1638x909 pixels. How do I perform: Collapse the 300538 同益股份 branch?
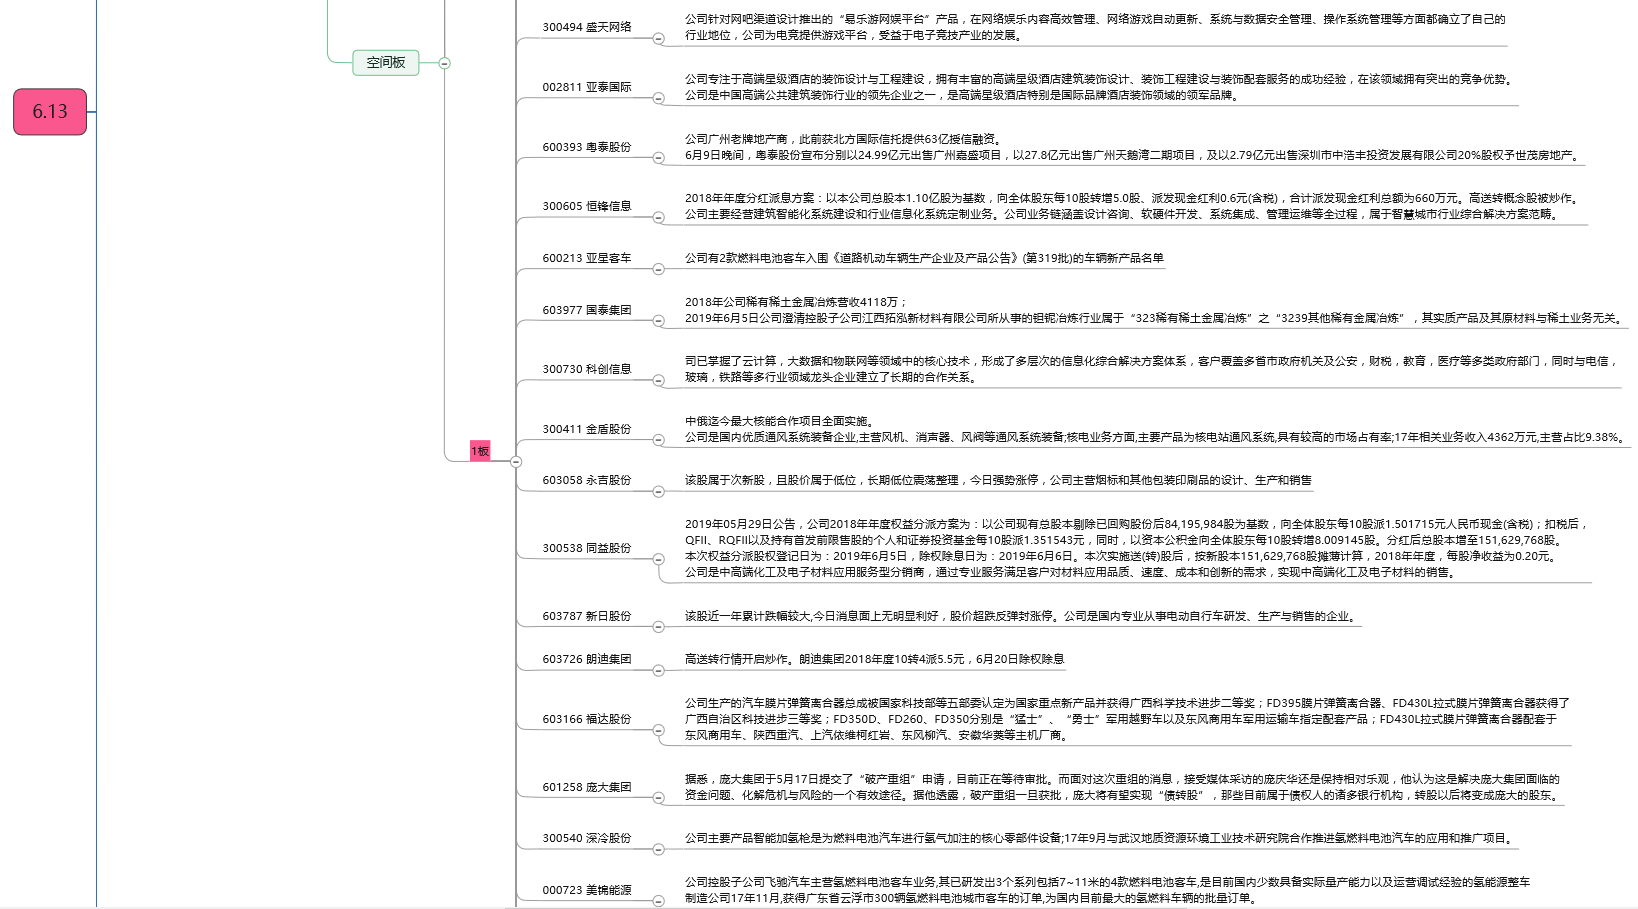658,559
